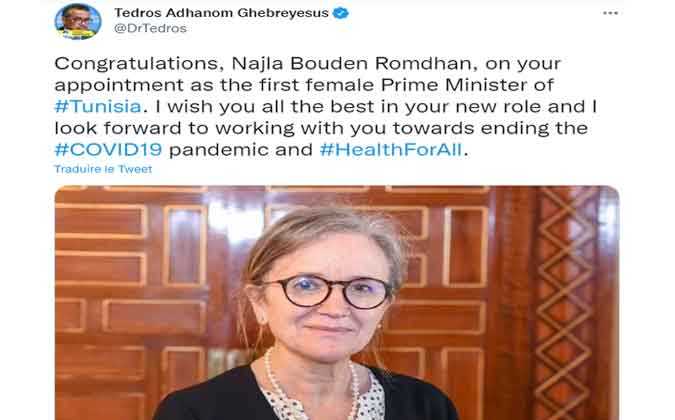Click the word Congratulations in the tweet

pos(137,65)
